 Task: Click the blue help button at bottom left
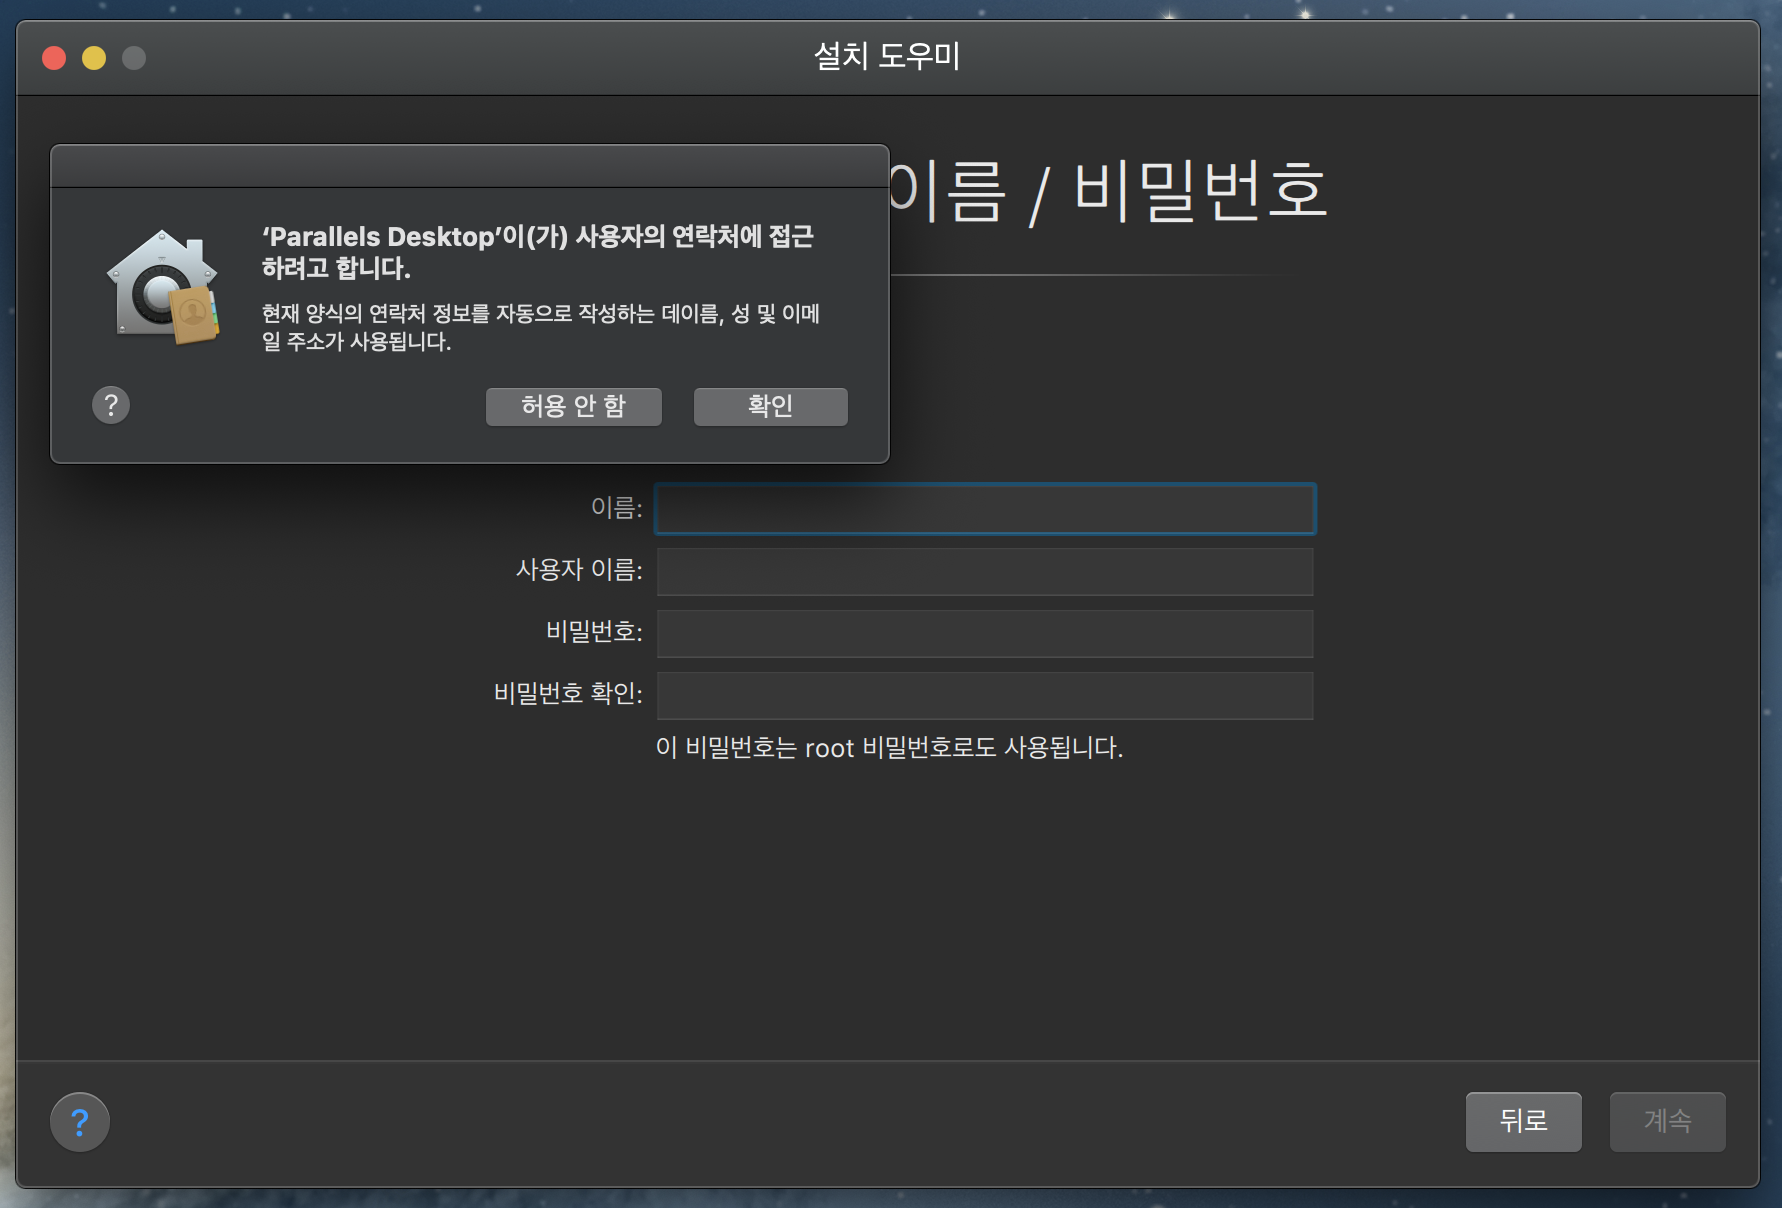pyautogui.click(x=80, y=1122)
